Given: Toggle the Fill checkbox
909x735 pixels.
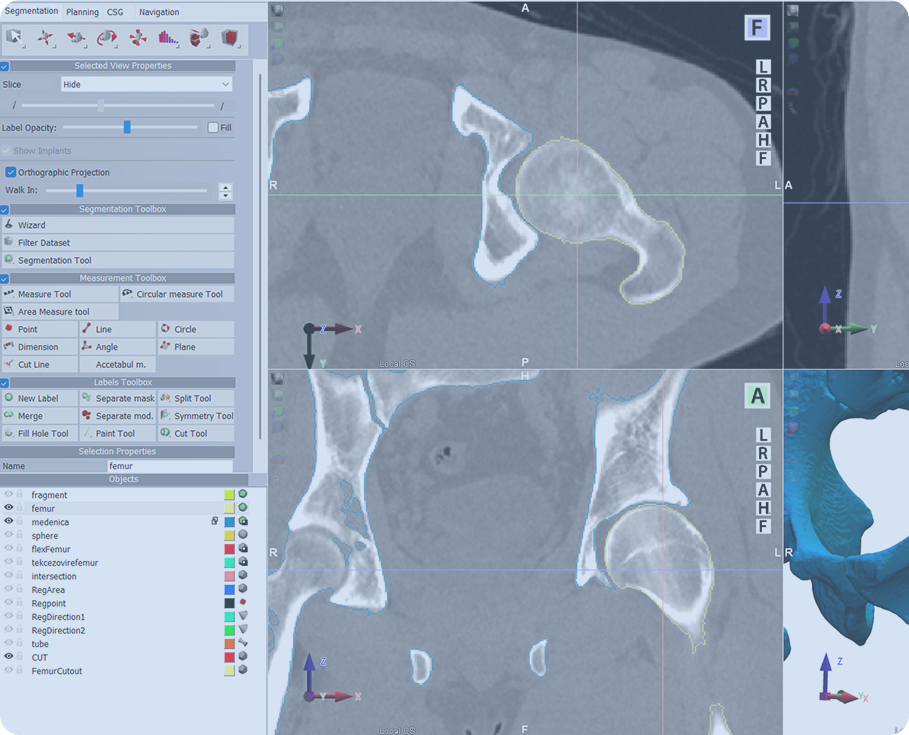Looking at the screenshot, I should click(213, 128).
